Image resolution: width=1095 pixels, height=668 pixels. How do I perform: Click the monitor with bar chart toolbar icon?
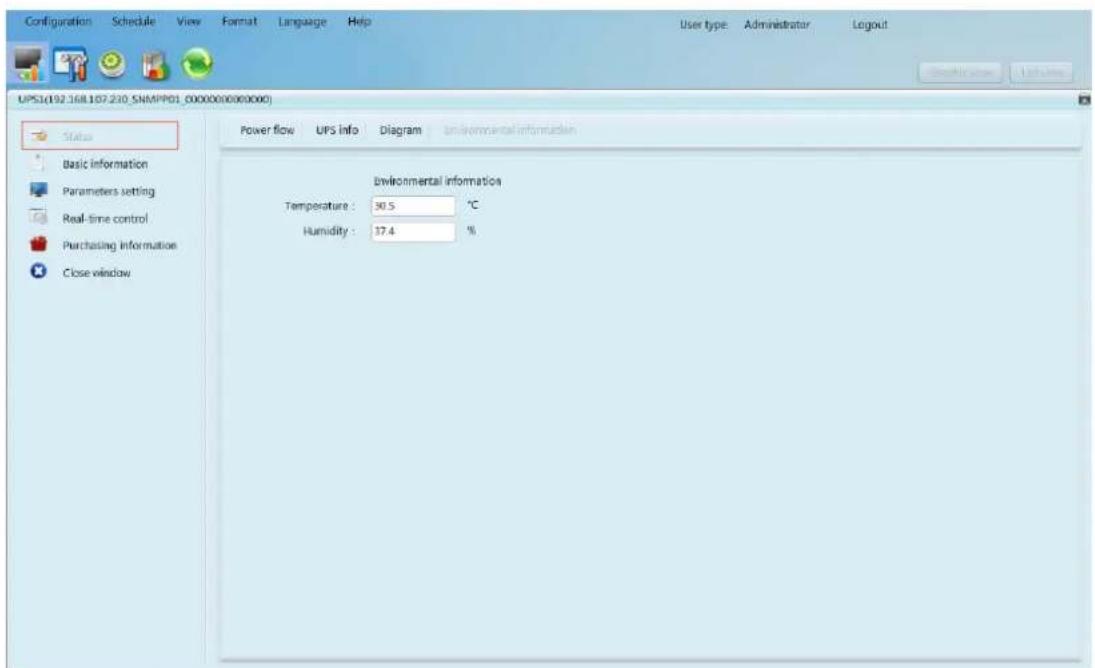[29, 65]
